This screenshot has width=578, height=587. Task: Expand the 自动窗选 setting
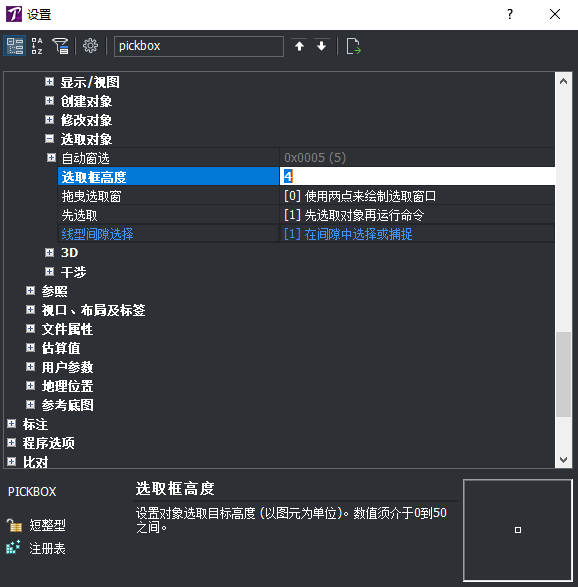pos(51,158)
